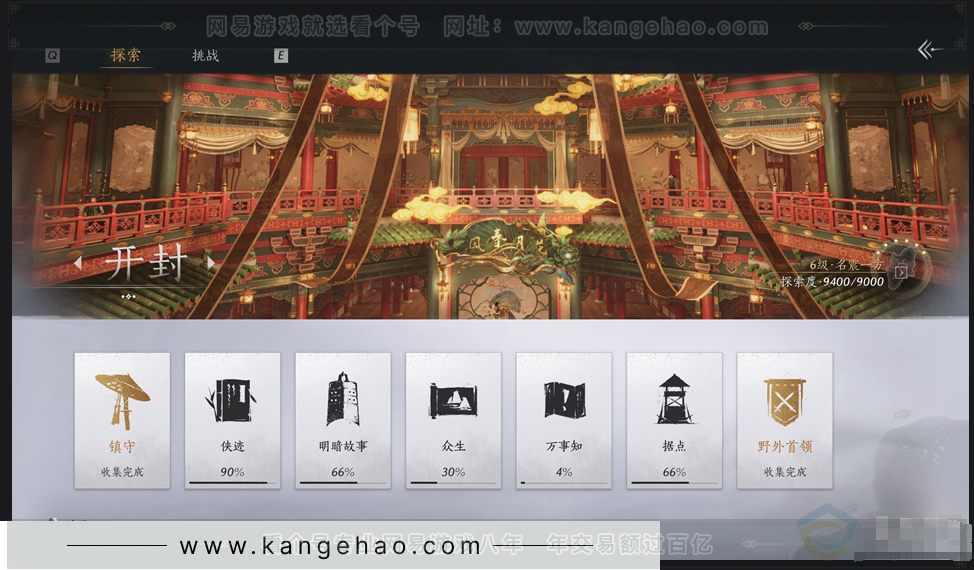Click the 开封 region title

[x=145, y=263]
